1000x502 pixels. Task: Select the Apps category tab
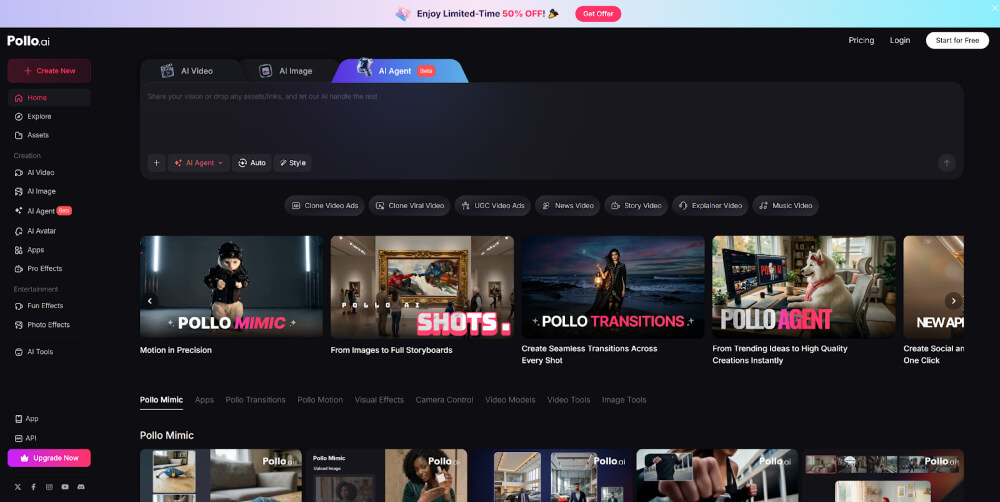click(x=204, y=400)
